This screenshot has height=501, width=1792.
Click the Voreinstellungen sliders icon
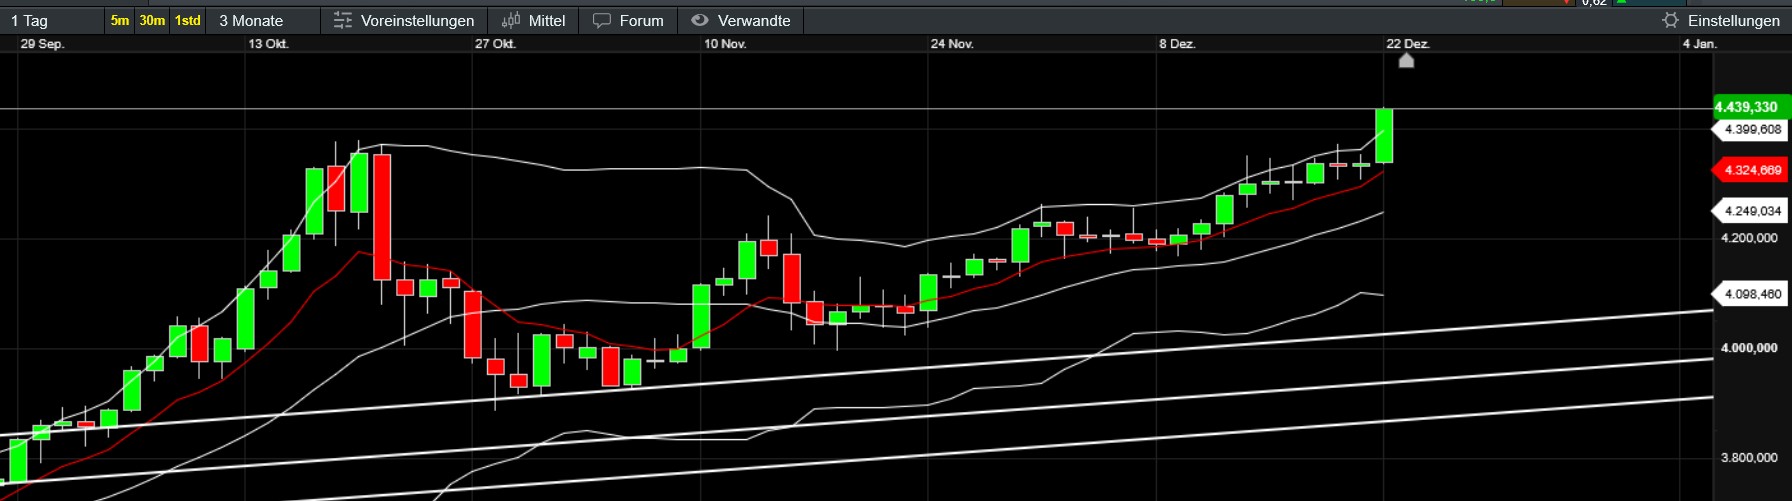(343, 20)
